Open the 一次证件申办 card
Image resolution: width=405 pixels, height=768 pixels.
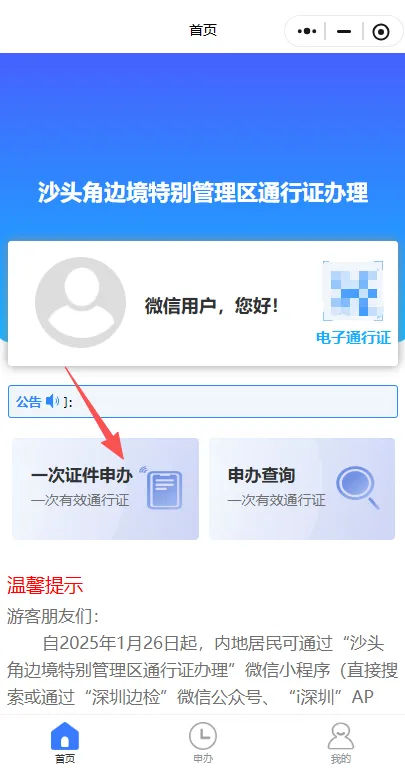pyautogui.click(x=105, y=489)
